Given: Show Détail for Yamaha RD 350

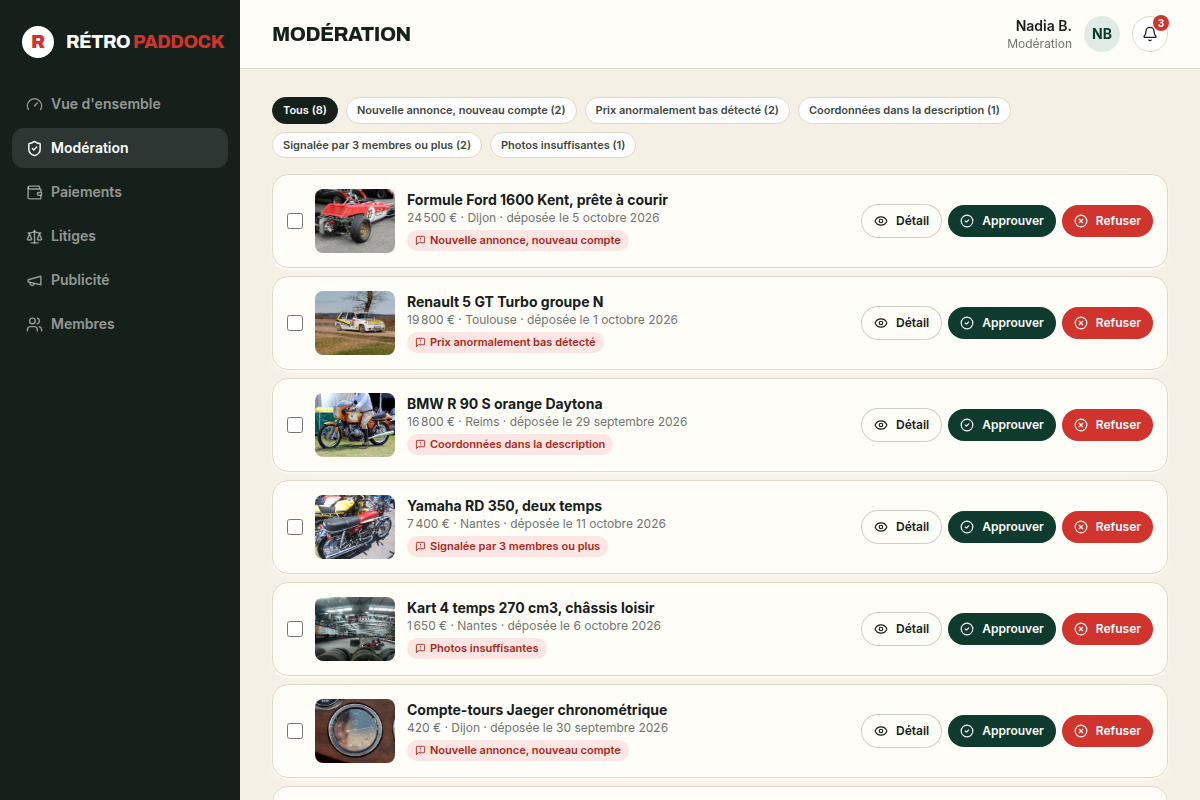Looking at the screenshot, I should tap(901, 527).
